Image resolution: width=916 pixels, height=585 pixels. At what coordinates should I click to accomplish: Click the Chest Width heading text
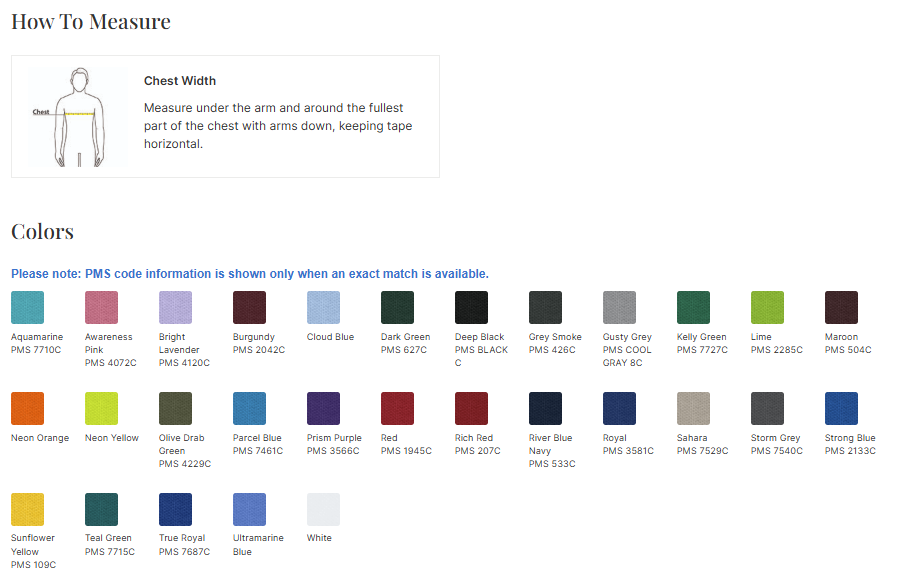[x=180, y=81]
